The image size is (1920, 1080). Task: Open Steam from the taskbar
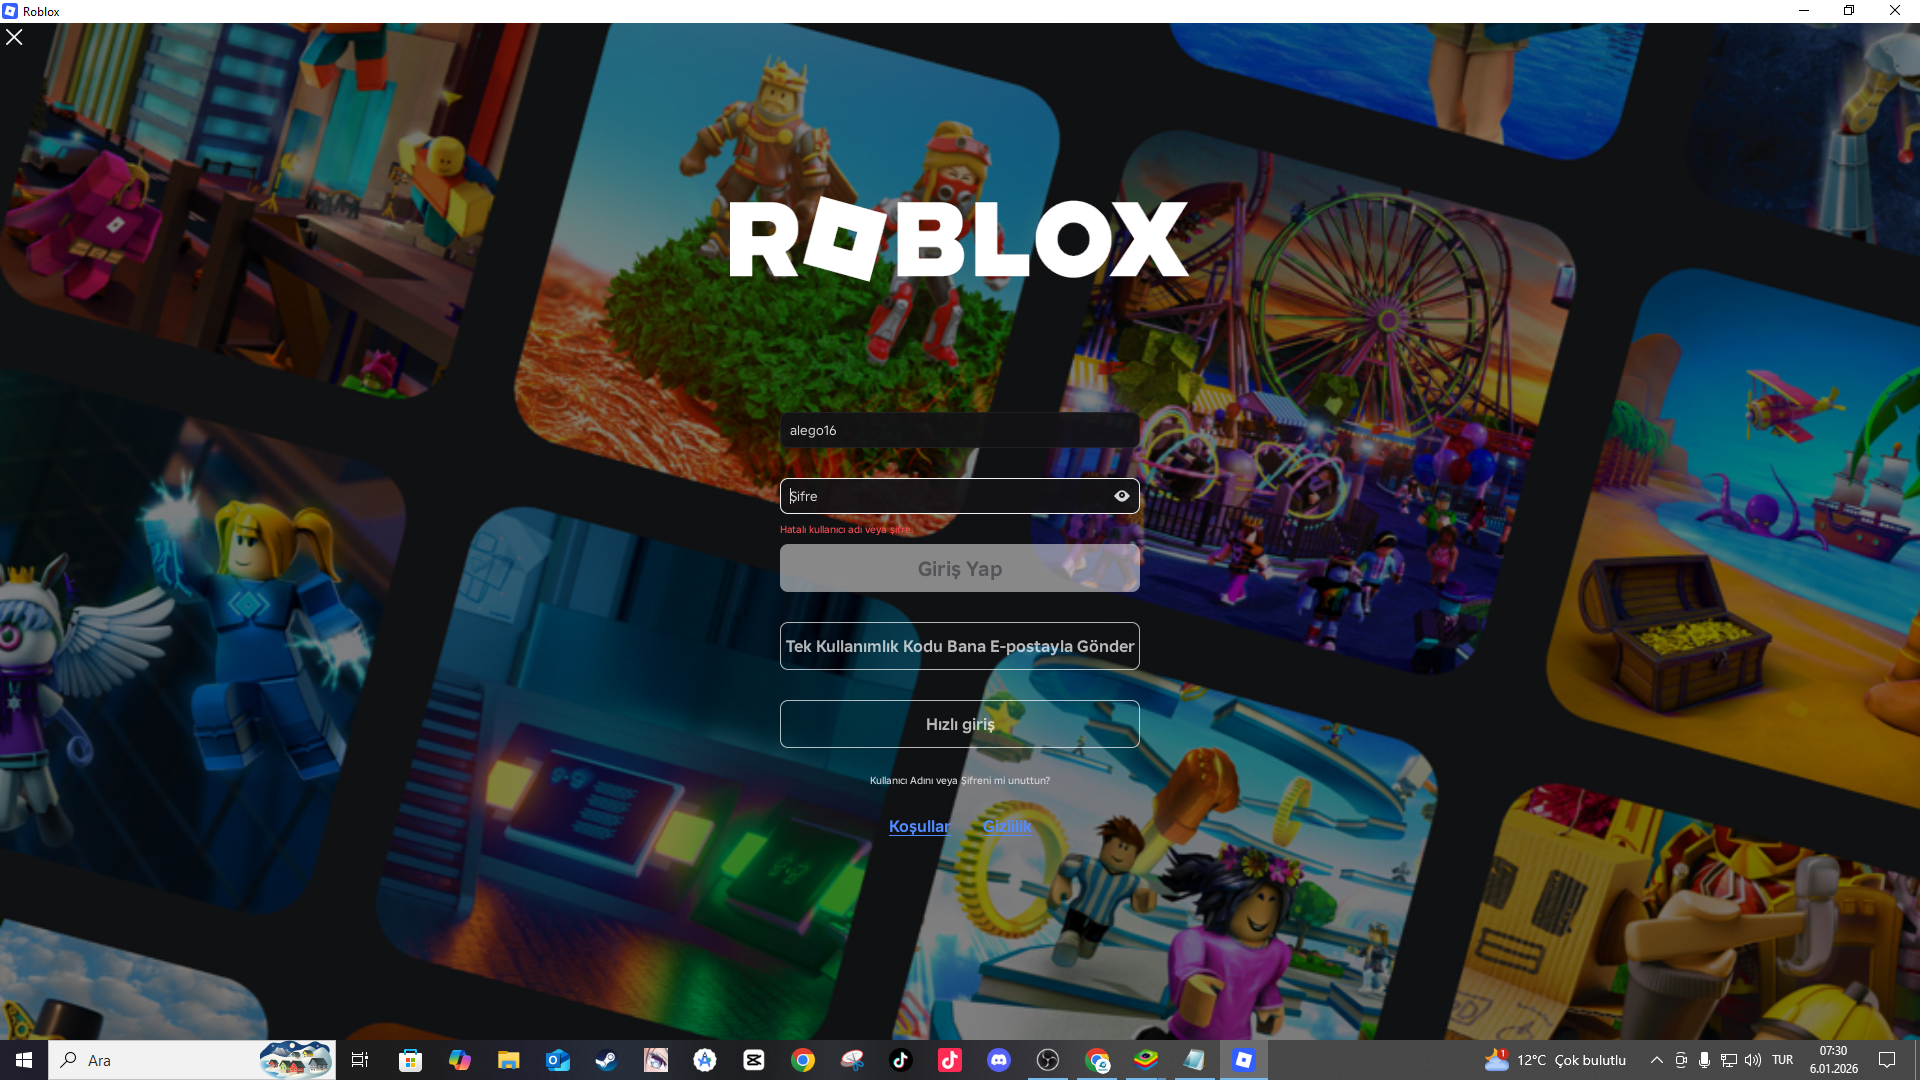click(x=606, y=1060)
